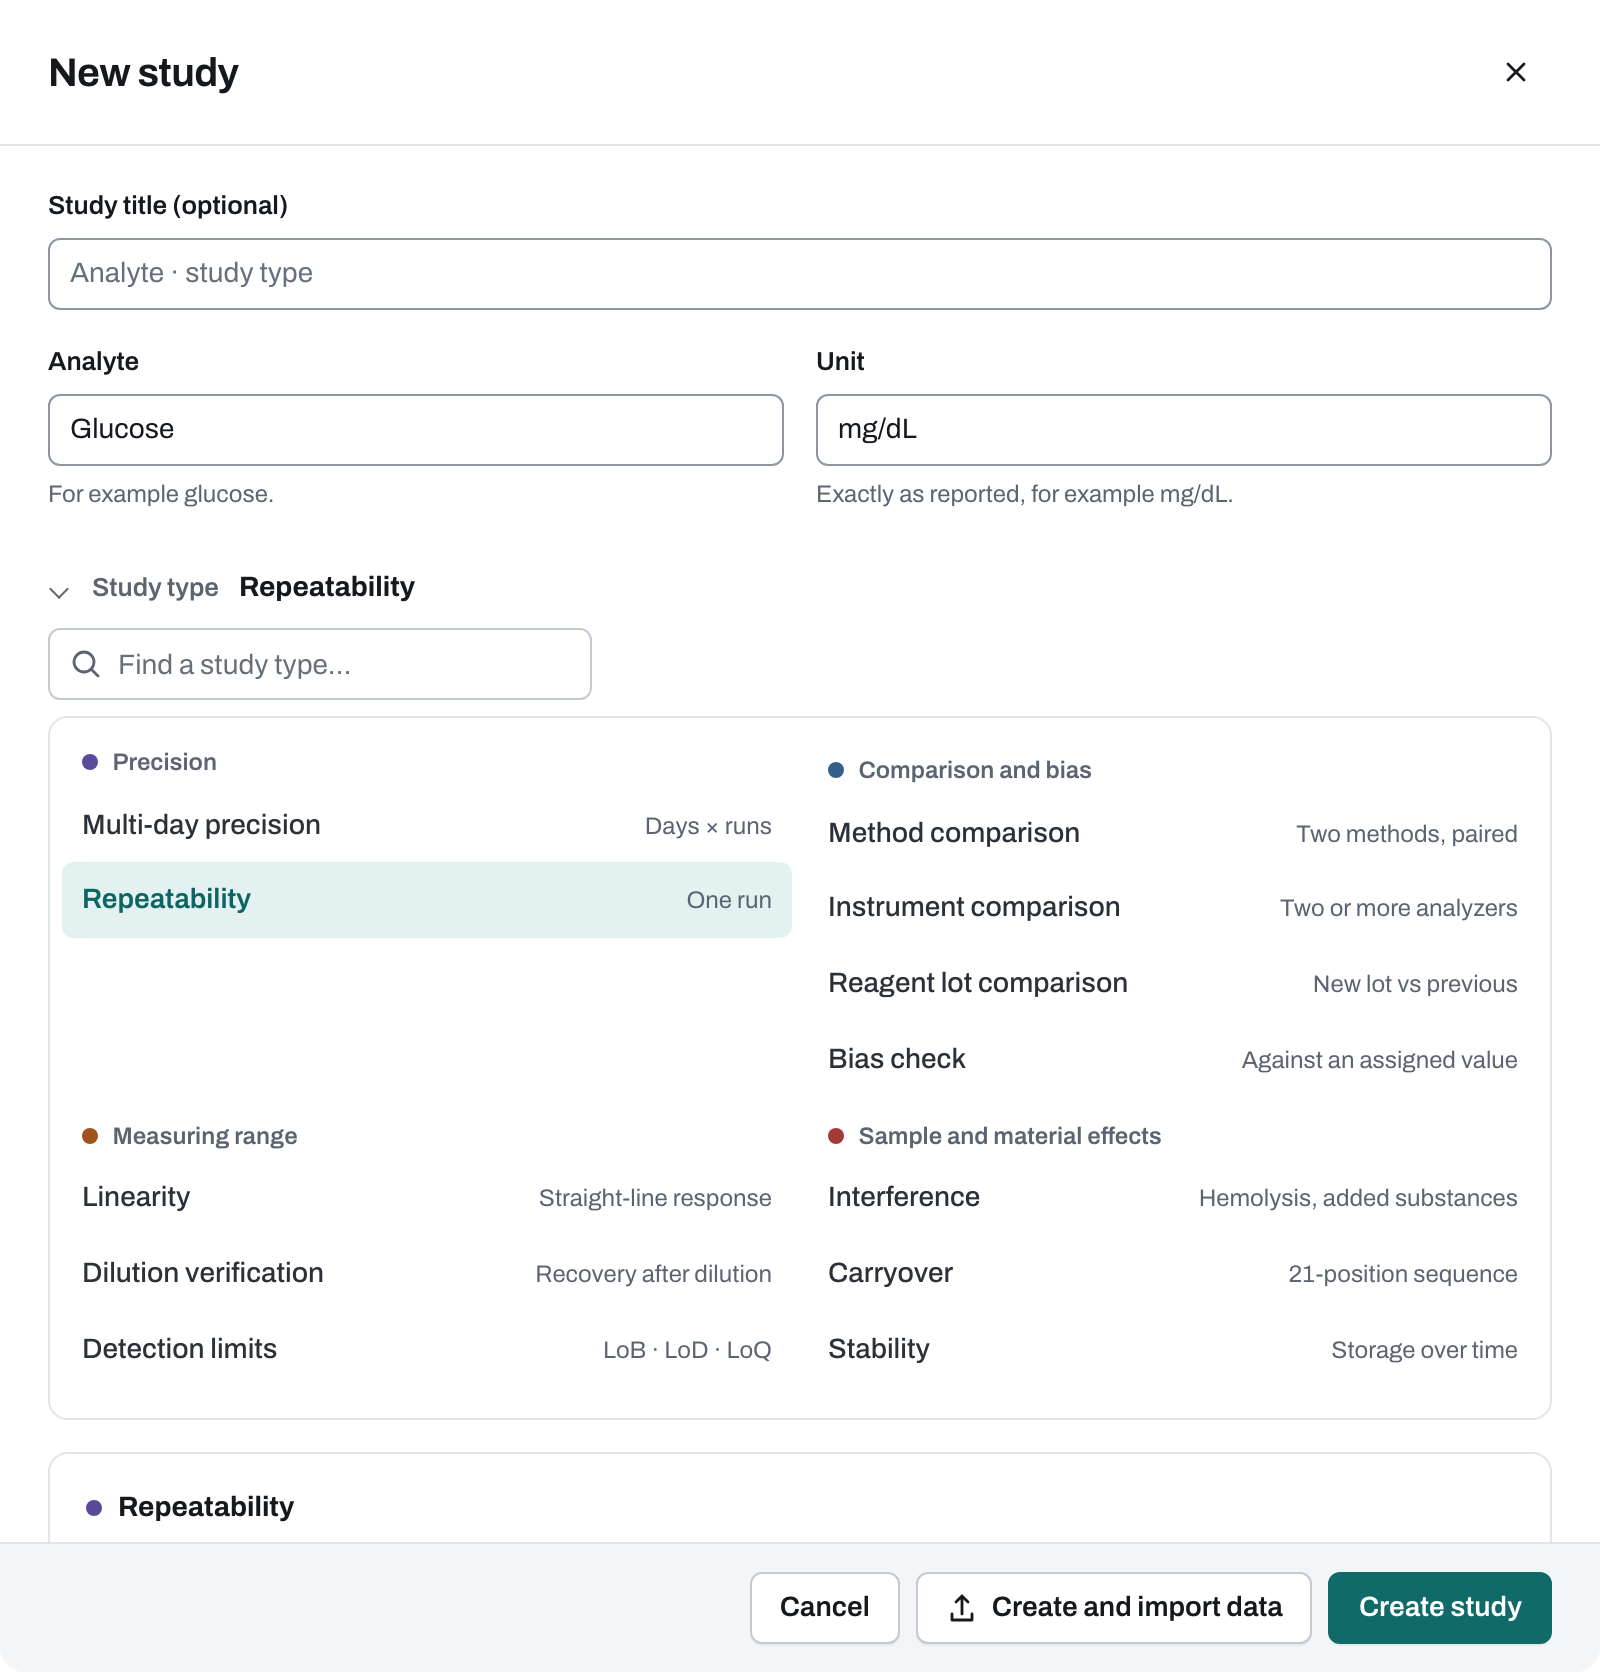Click the Comparison and bias heading

coord(975,770)
